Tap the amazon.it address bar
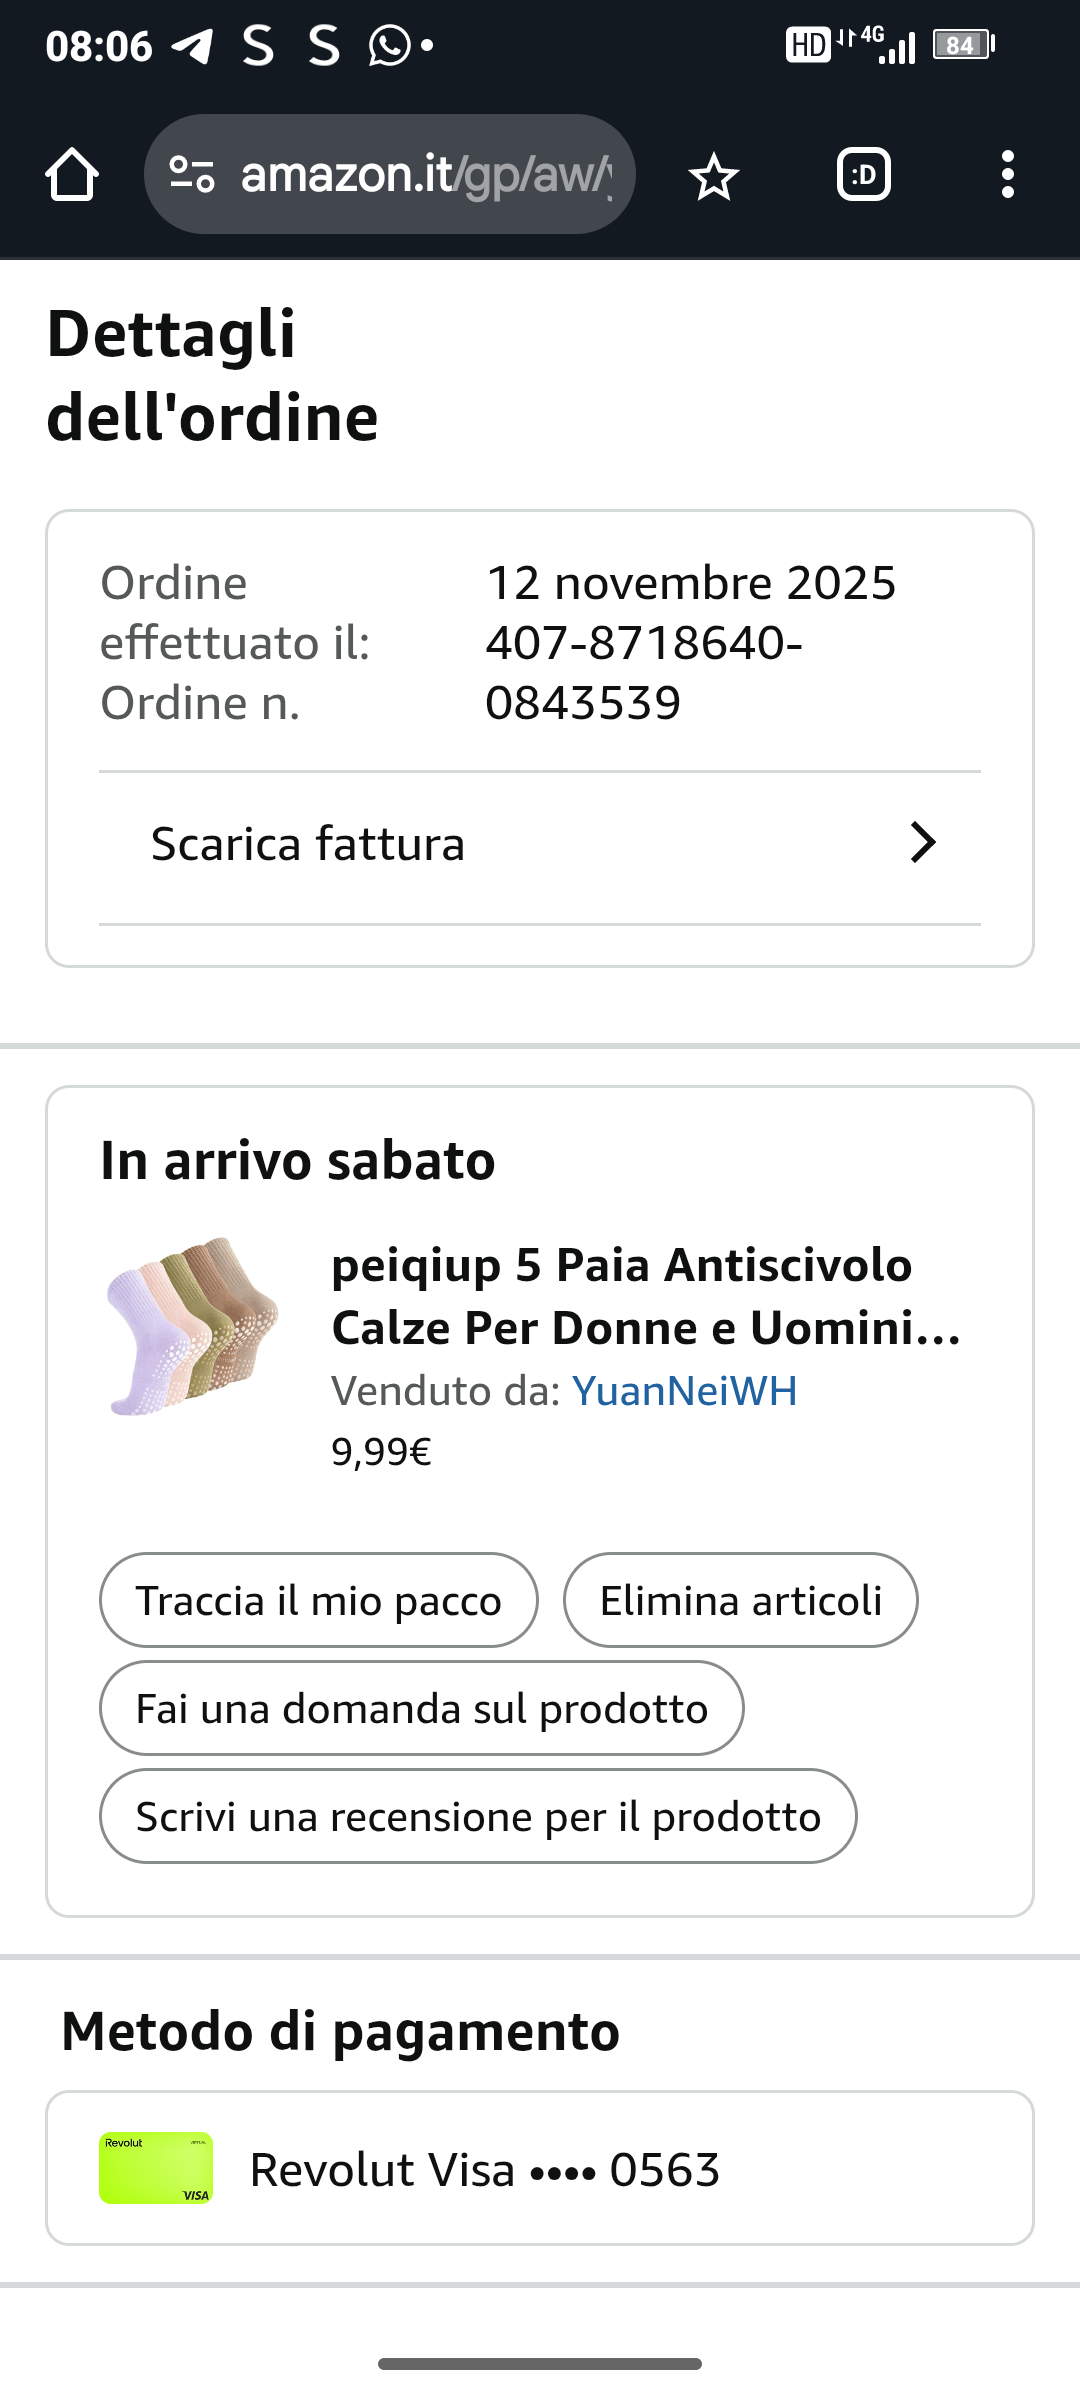 coord(425,175)
